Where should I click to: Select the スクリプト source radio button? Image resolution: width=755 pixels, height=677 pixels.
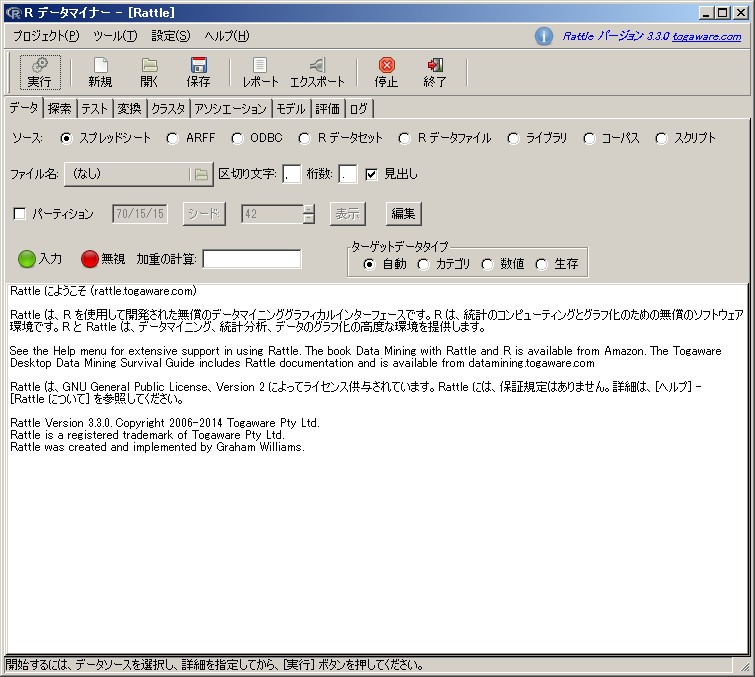(x=661, y=139)
